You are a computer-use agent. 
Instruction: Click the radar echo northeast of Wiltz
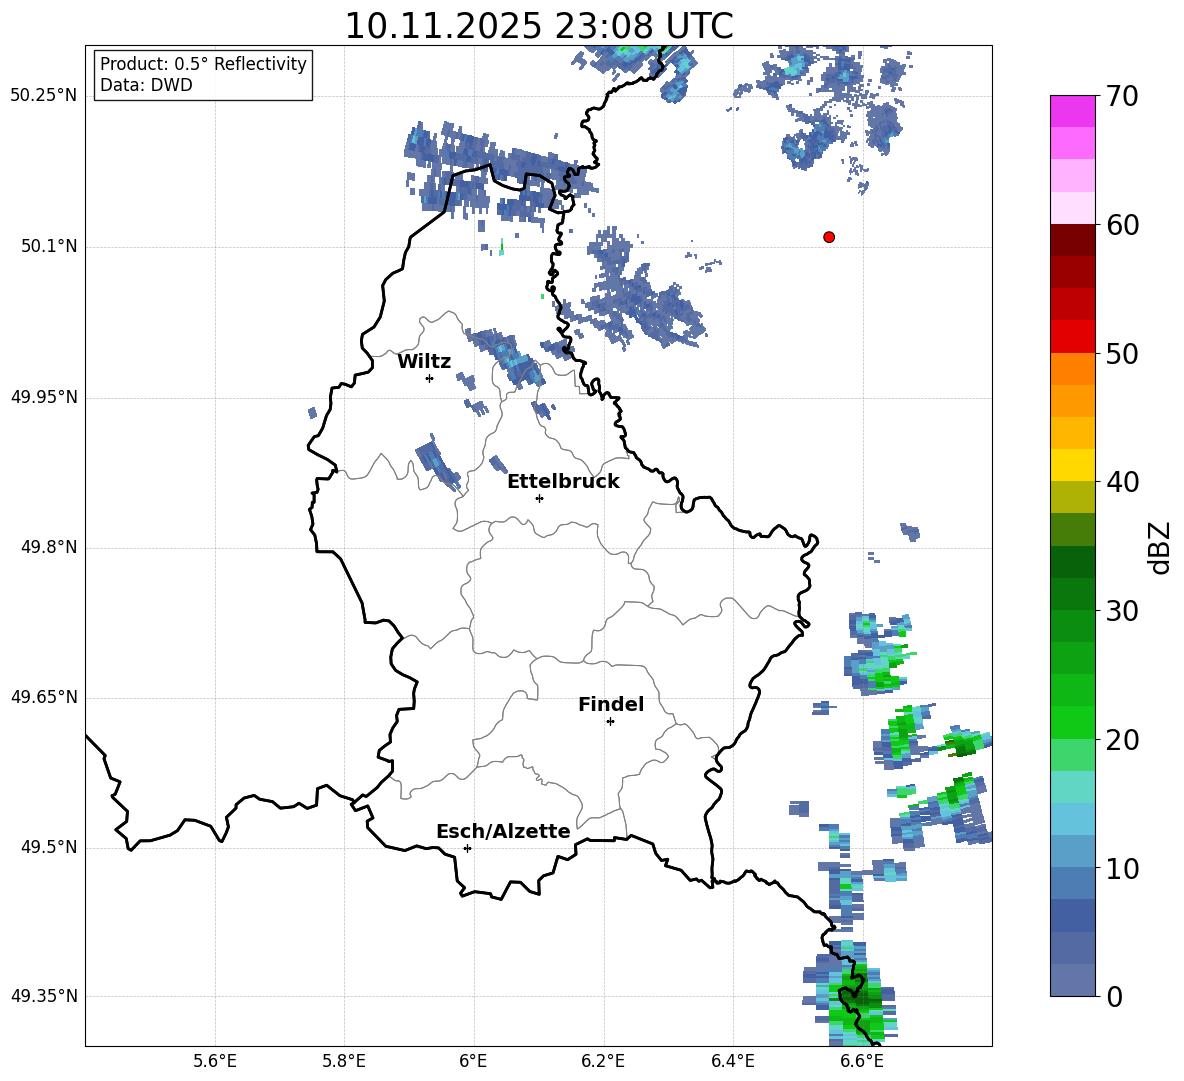point(504,356)
